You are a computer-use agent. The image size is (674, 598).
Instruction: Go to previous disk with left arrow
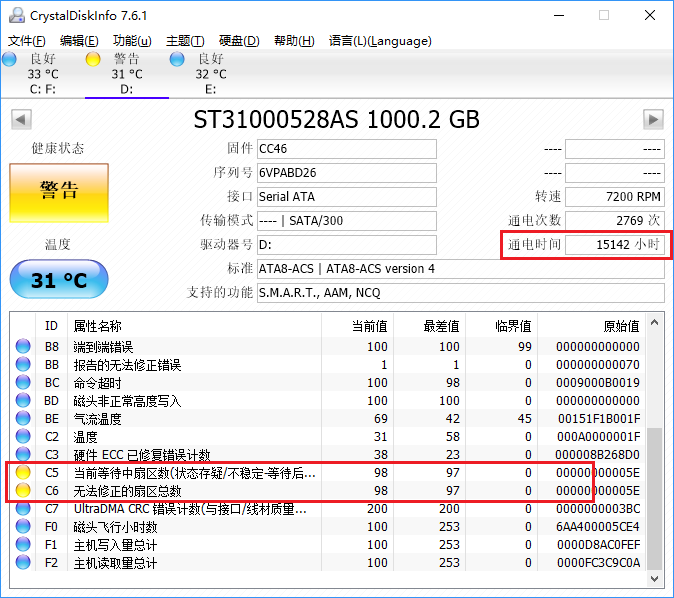21,120
